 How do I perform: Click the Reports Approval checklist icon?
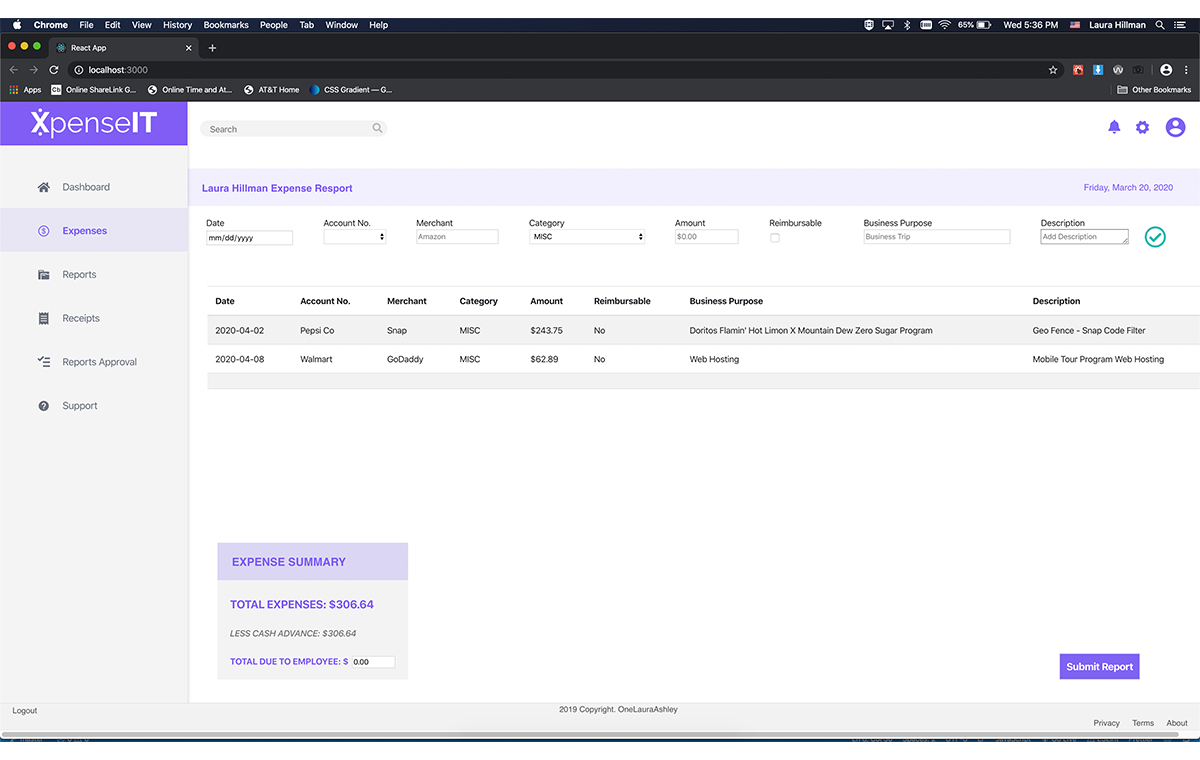44,362
